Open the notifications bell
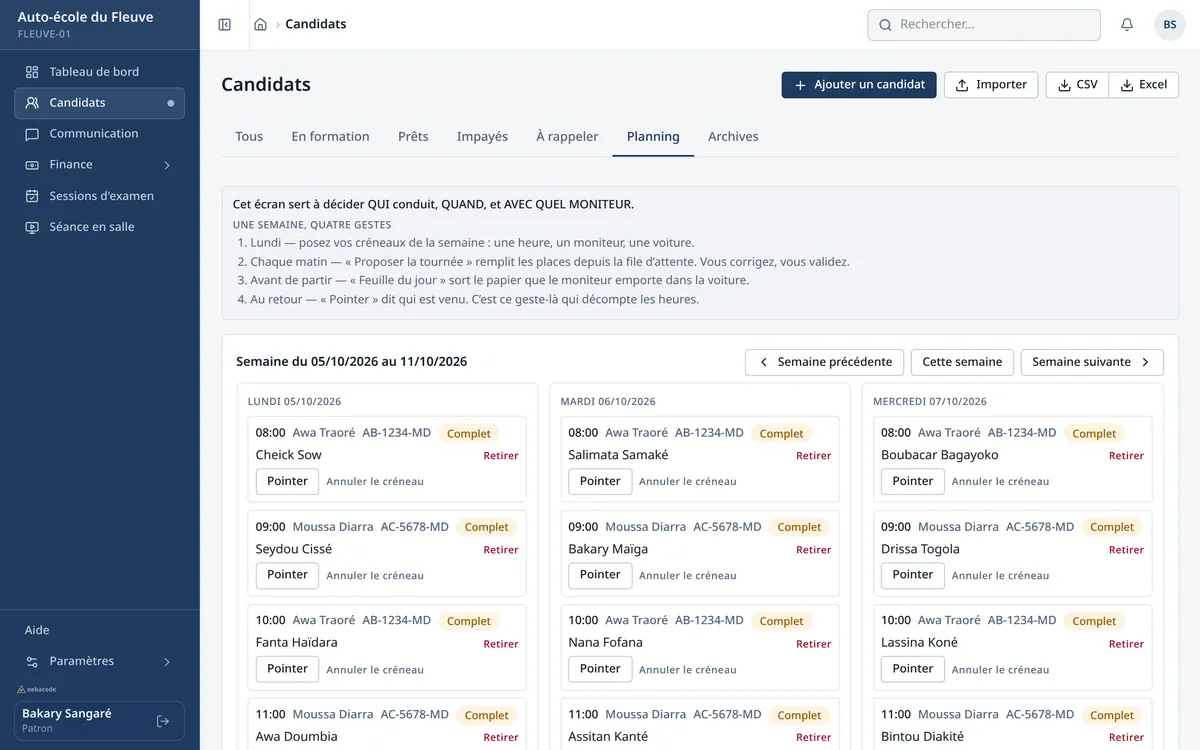 1127,25
